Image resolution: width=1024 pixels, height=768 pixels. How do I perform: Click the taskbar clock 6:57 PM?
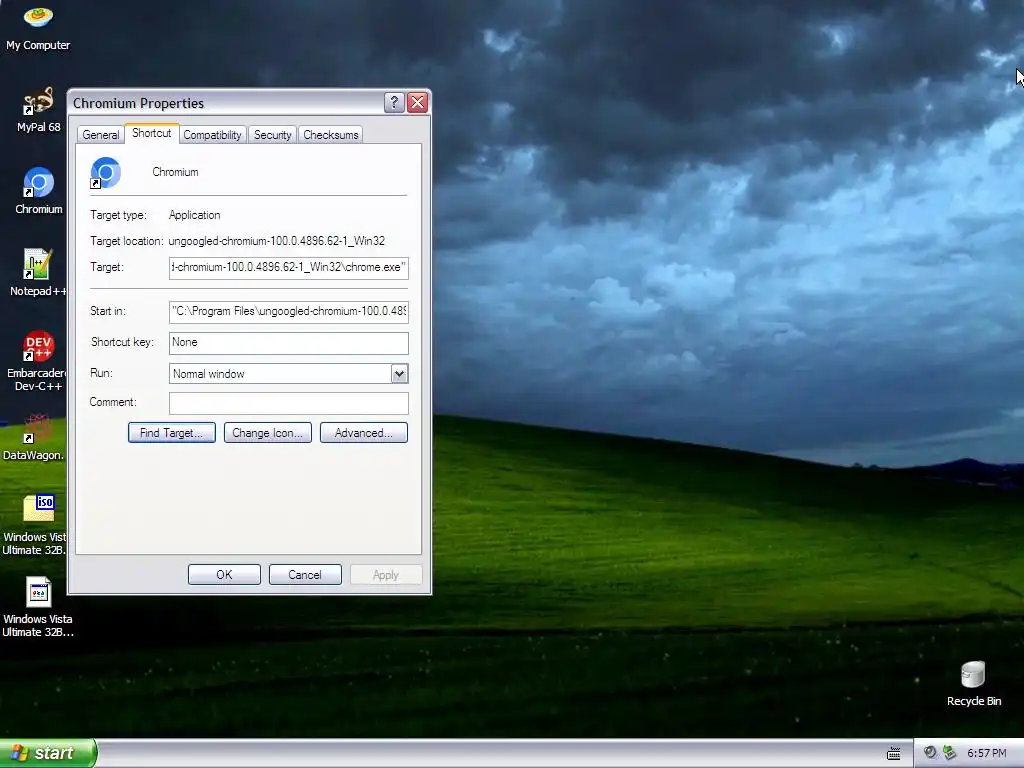[x=986, y=753]
